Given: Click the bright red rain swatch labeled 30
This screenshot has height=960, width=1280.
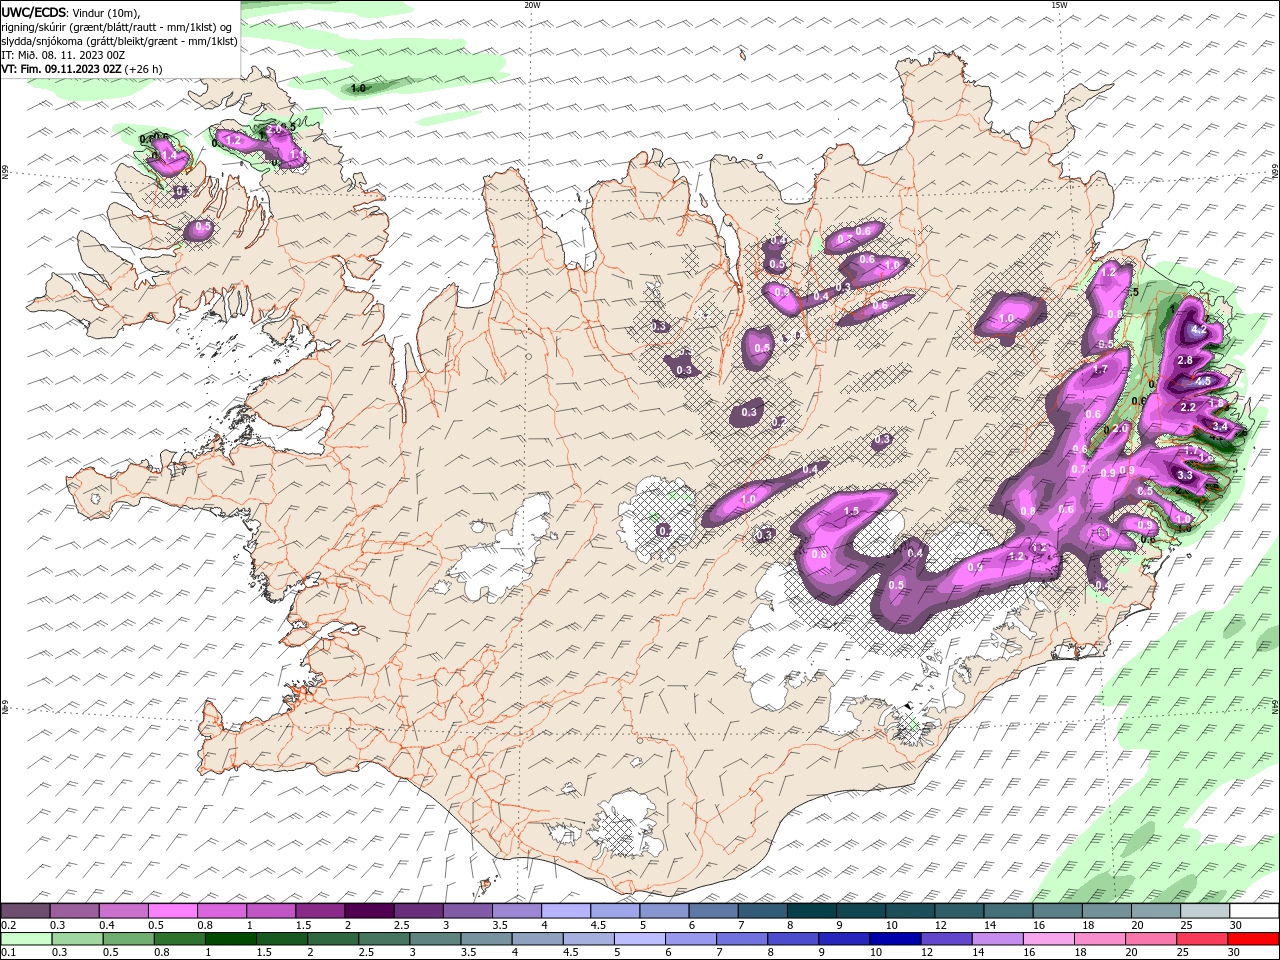Looking at the screenshot, I should coord(1254,939).
